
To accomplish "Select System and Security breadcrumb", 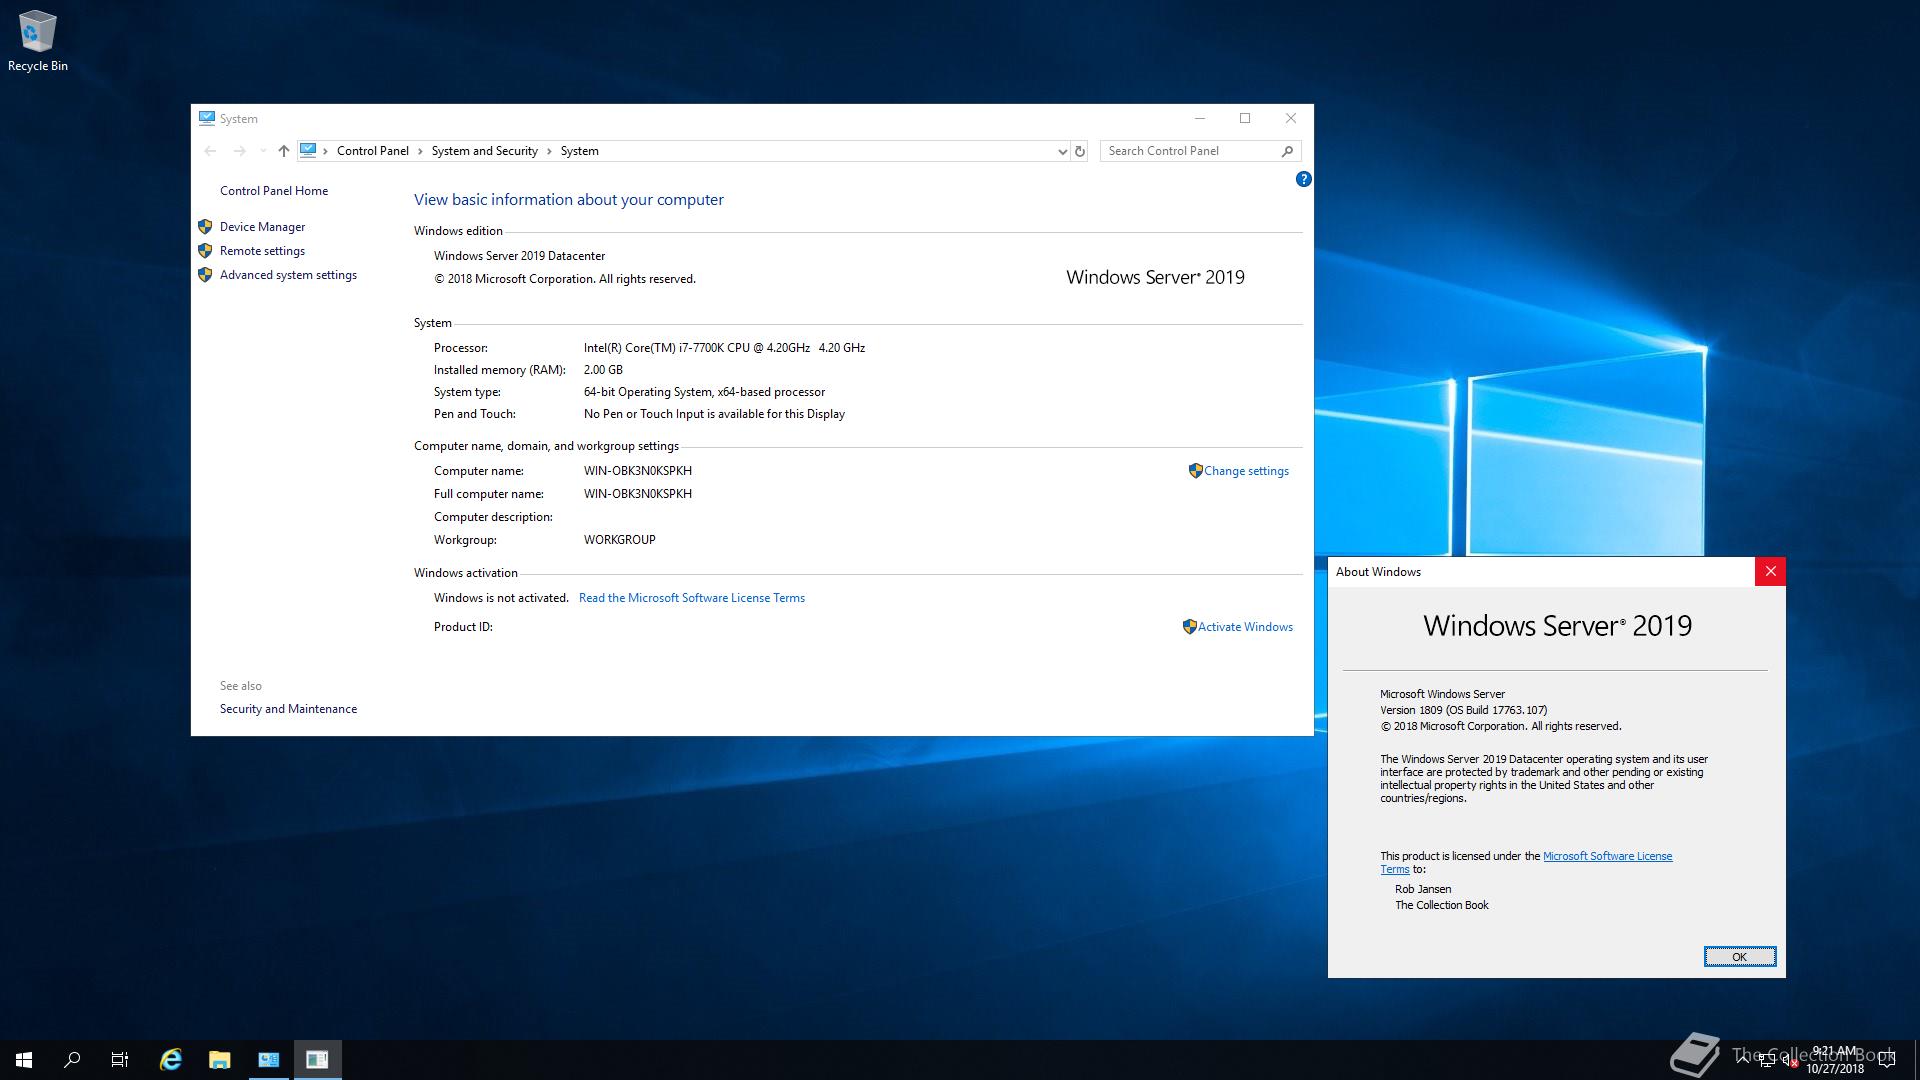I will 485,151.
